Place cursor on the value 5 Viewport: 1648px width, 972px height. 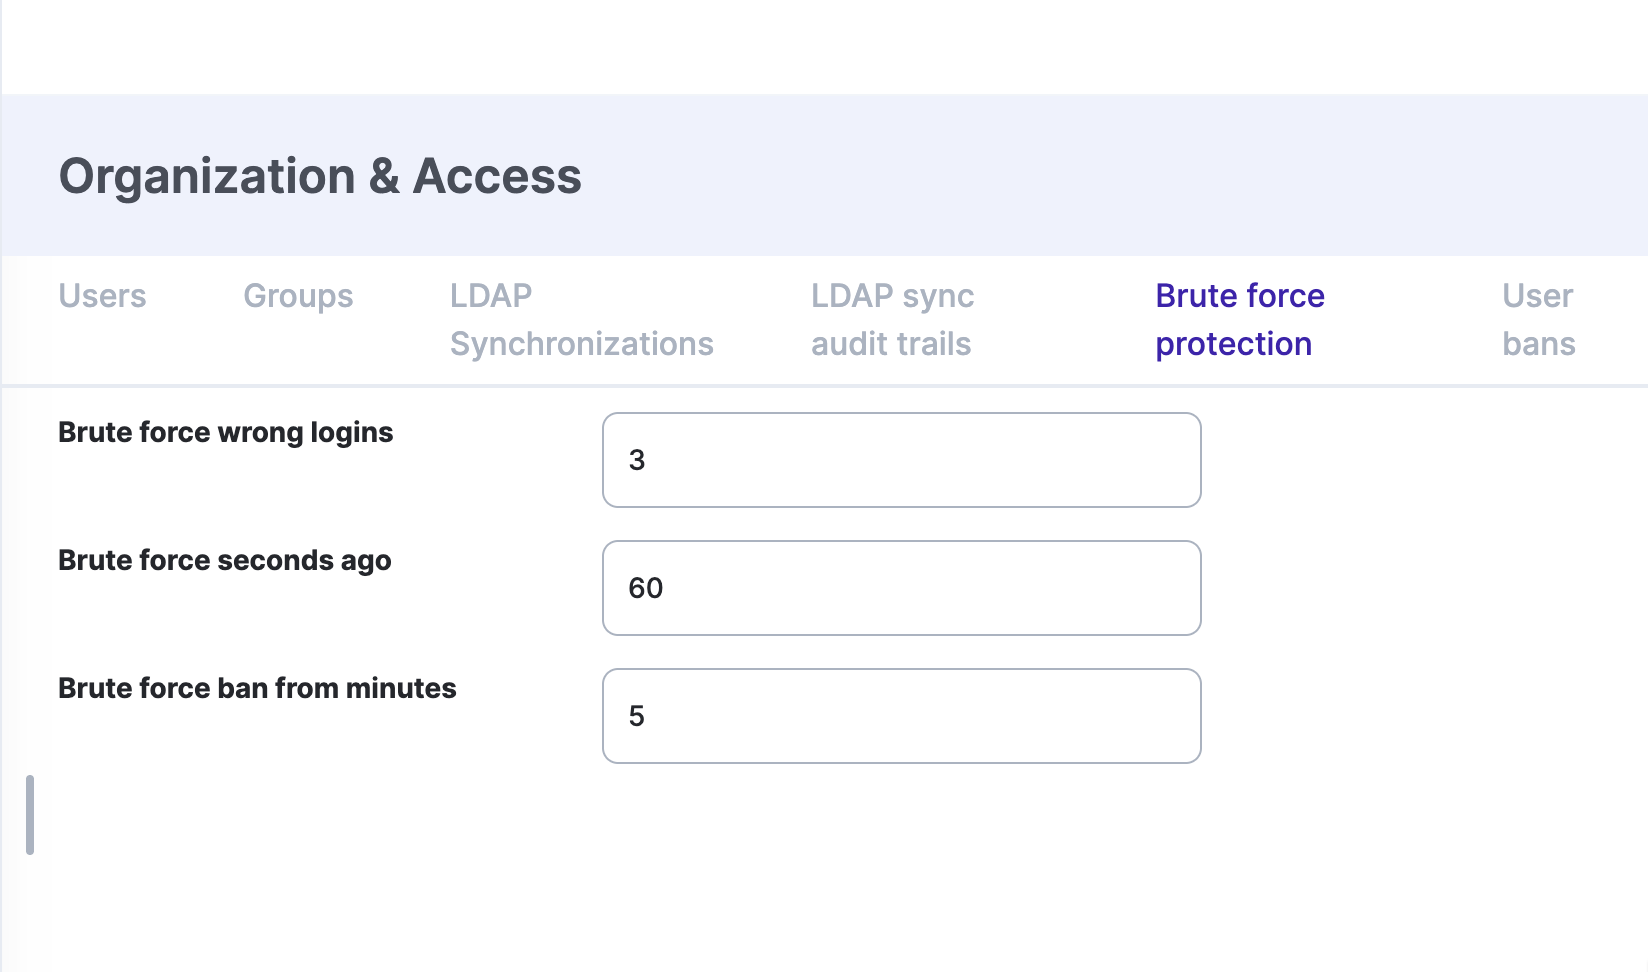point(637,716)
